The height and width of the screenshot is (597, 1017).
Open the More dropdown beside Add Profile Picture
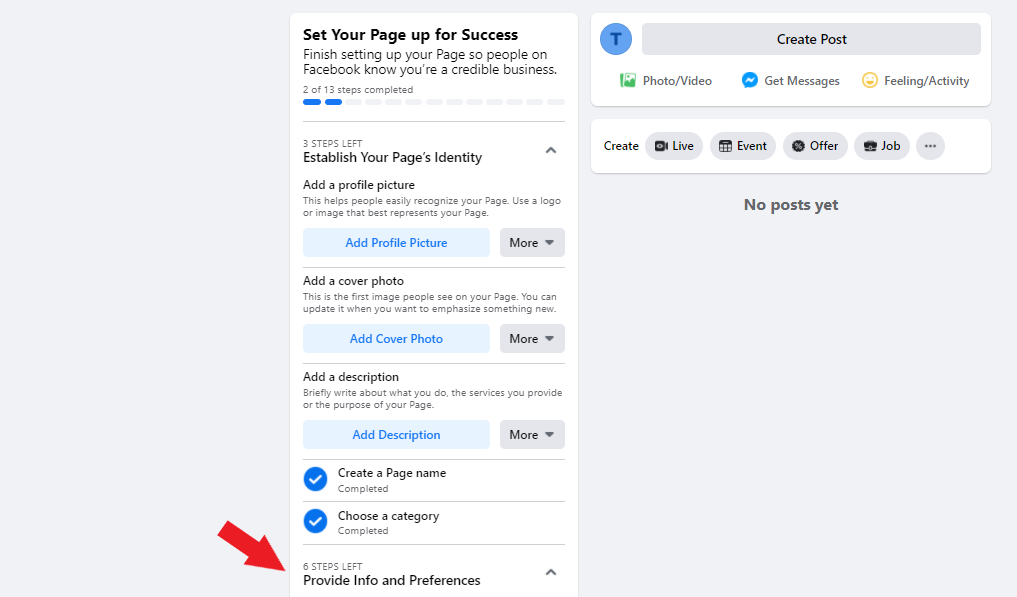532,243
